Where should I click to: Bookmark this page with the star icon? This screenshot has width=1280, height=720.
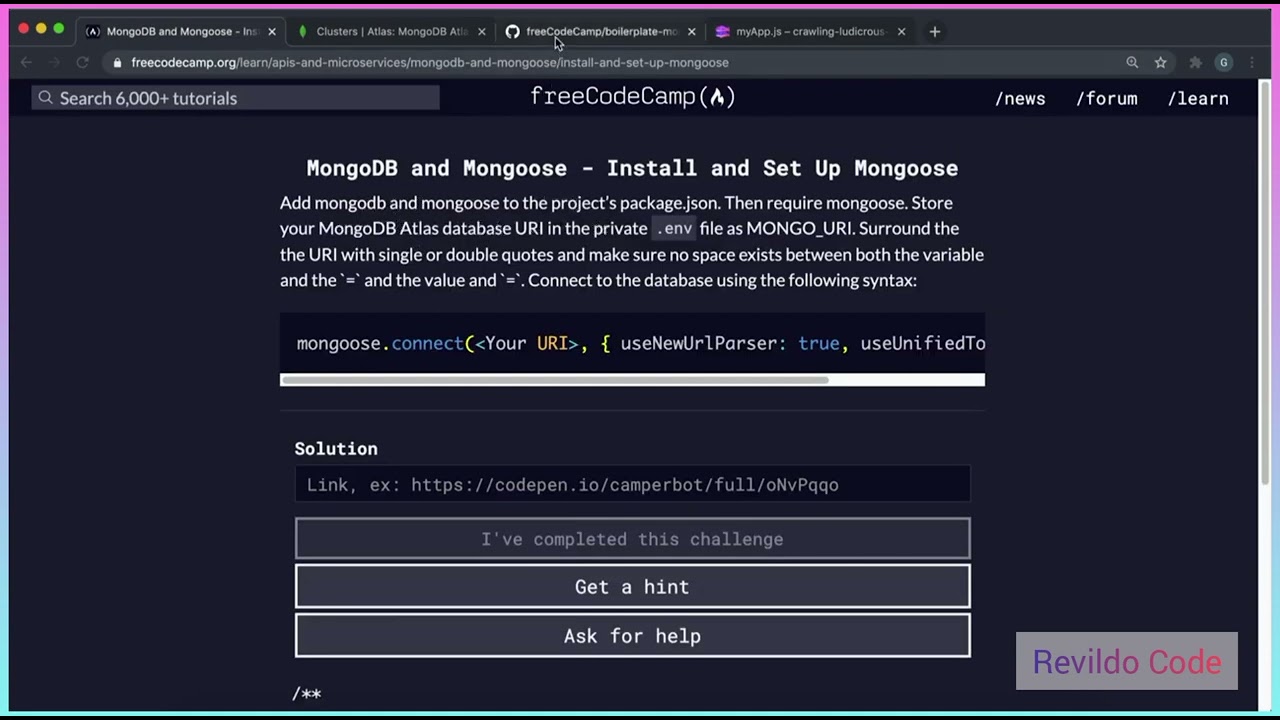pyautogui.click(x=1161, y=62)
